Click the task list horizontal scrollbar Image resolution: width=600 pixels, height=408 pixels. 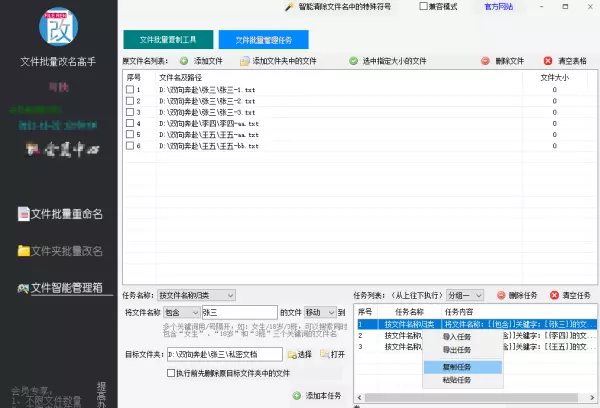(471, 398)
